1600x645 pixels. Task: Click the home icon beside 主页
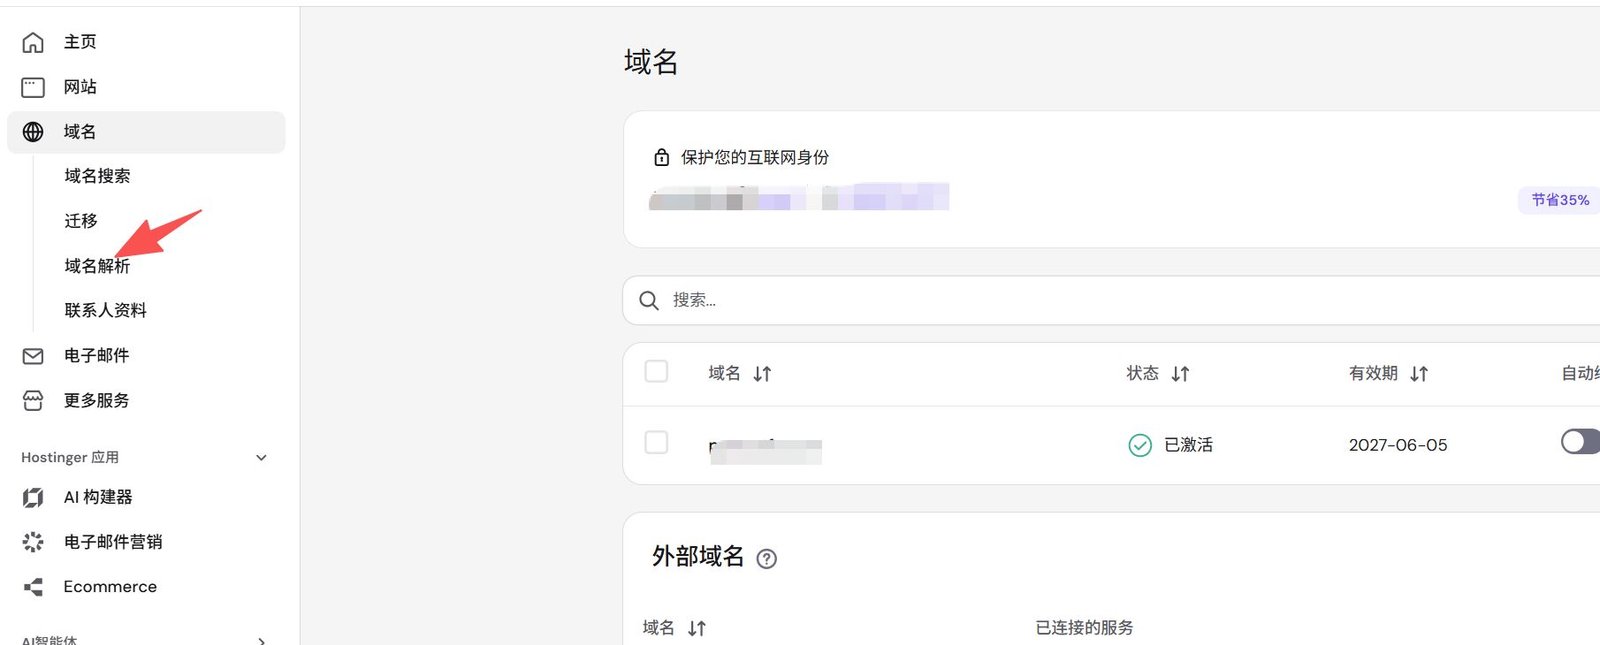click(x=33, y=42)
